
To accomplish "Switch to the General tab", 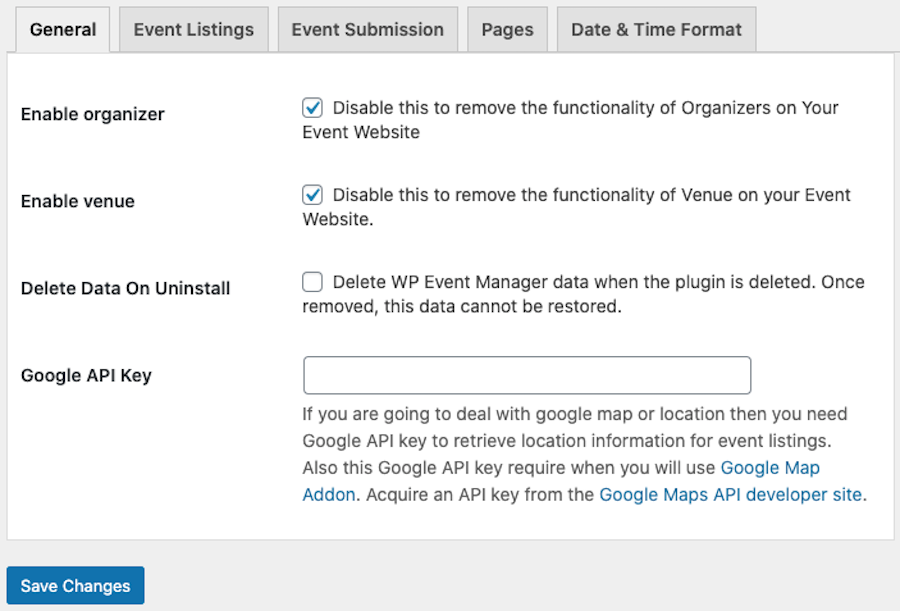I will [x=63, y=29].
